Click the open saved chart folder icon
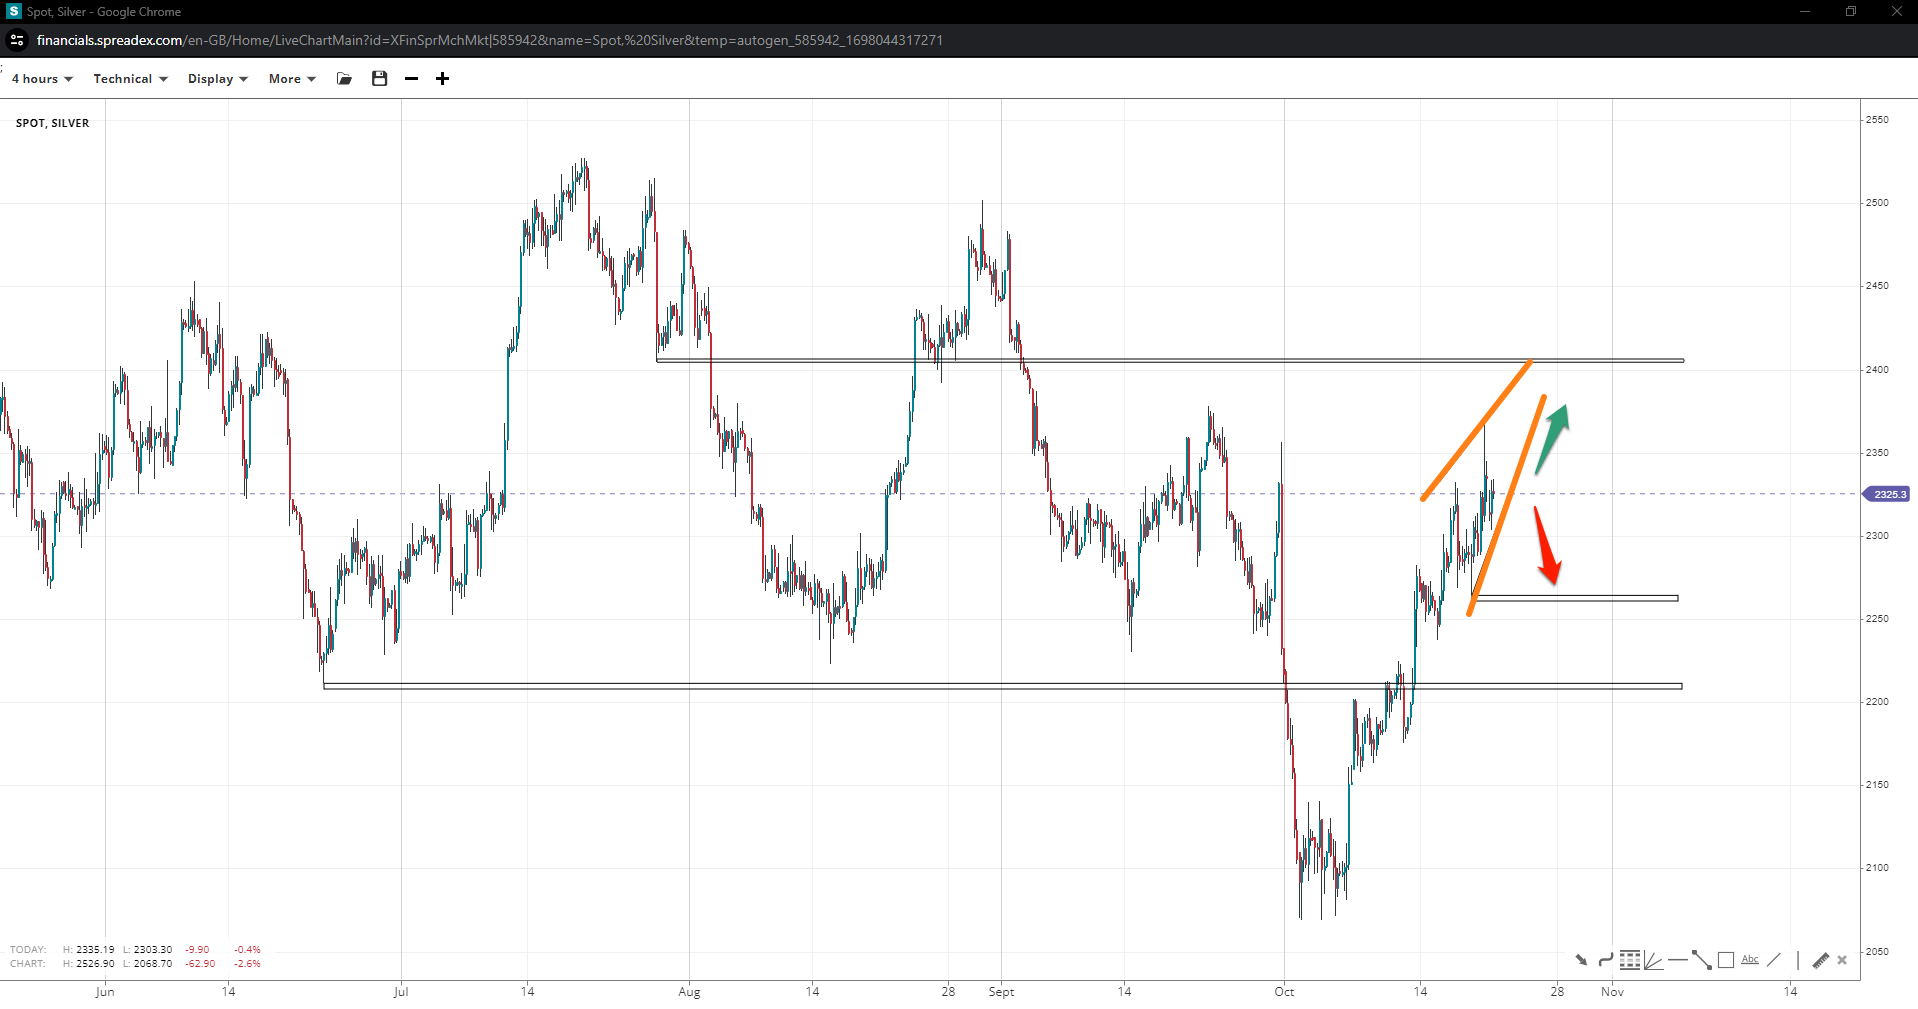 (x=345, y=79)
